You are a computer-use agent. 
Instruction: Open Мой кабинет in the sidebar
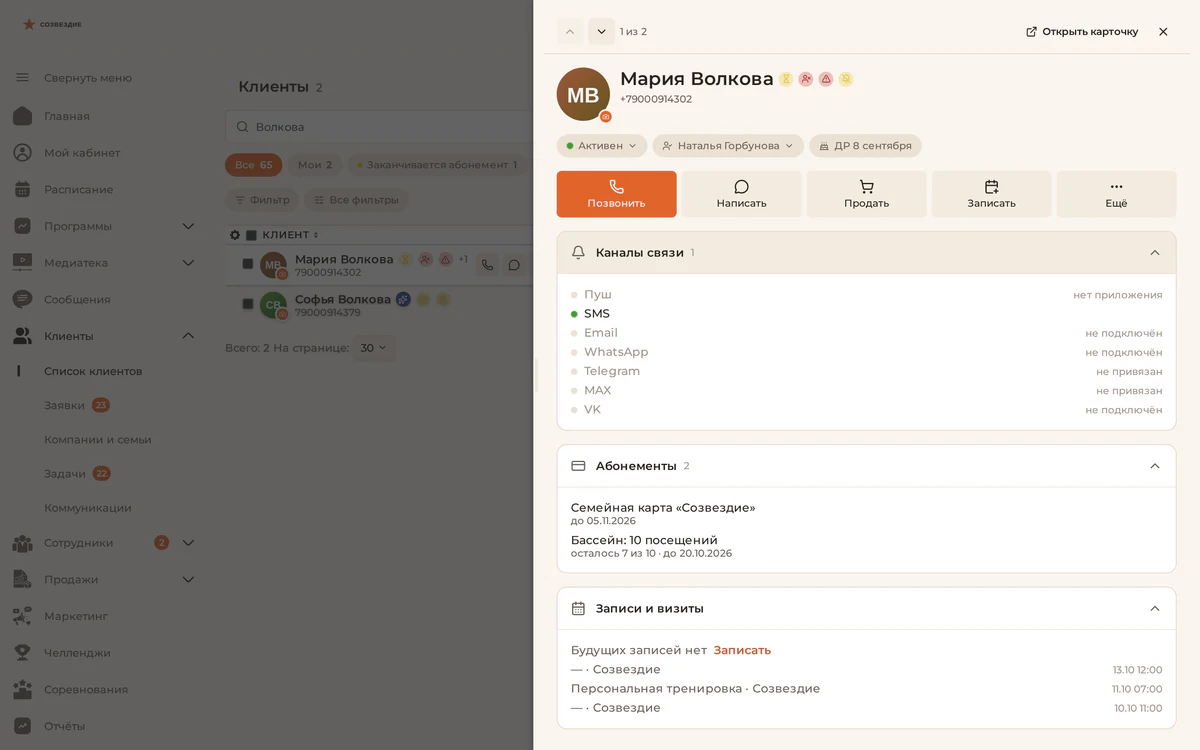[x=82, y=153]
